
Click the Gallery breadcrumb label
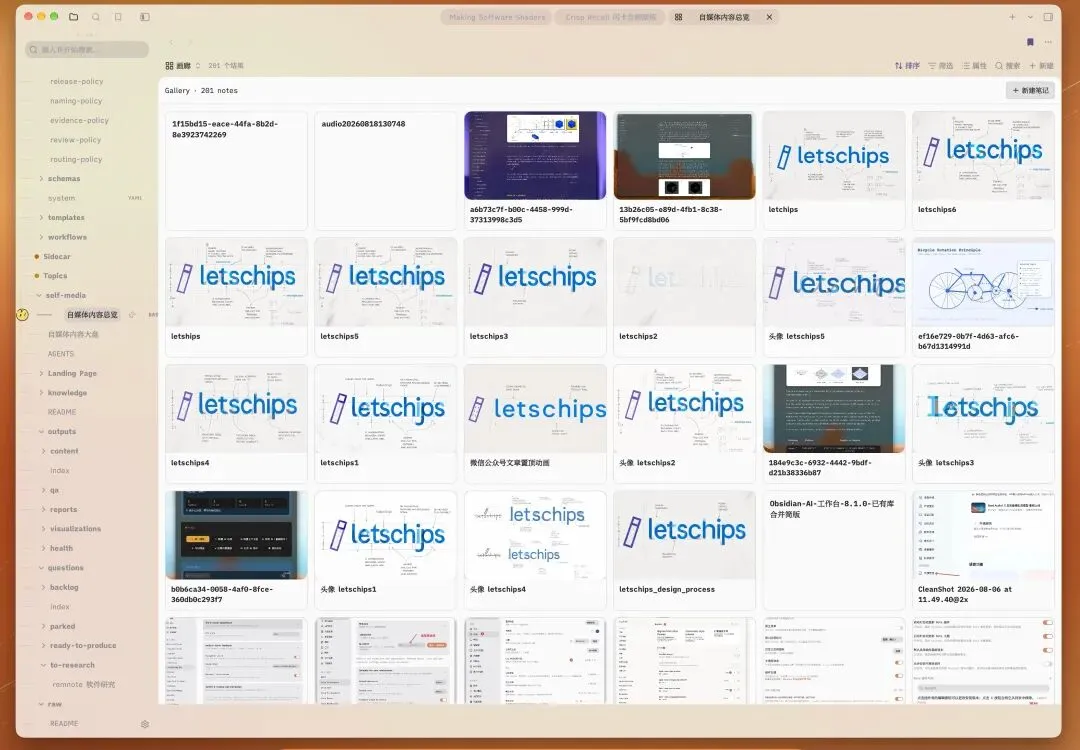pyautogui.click(x=177, y=90)
